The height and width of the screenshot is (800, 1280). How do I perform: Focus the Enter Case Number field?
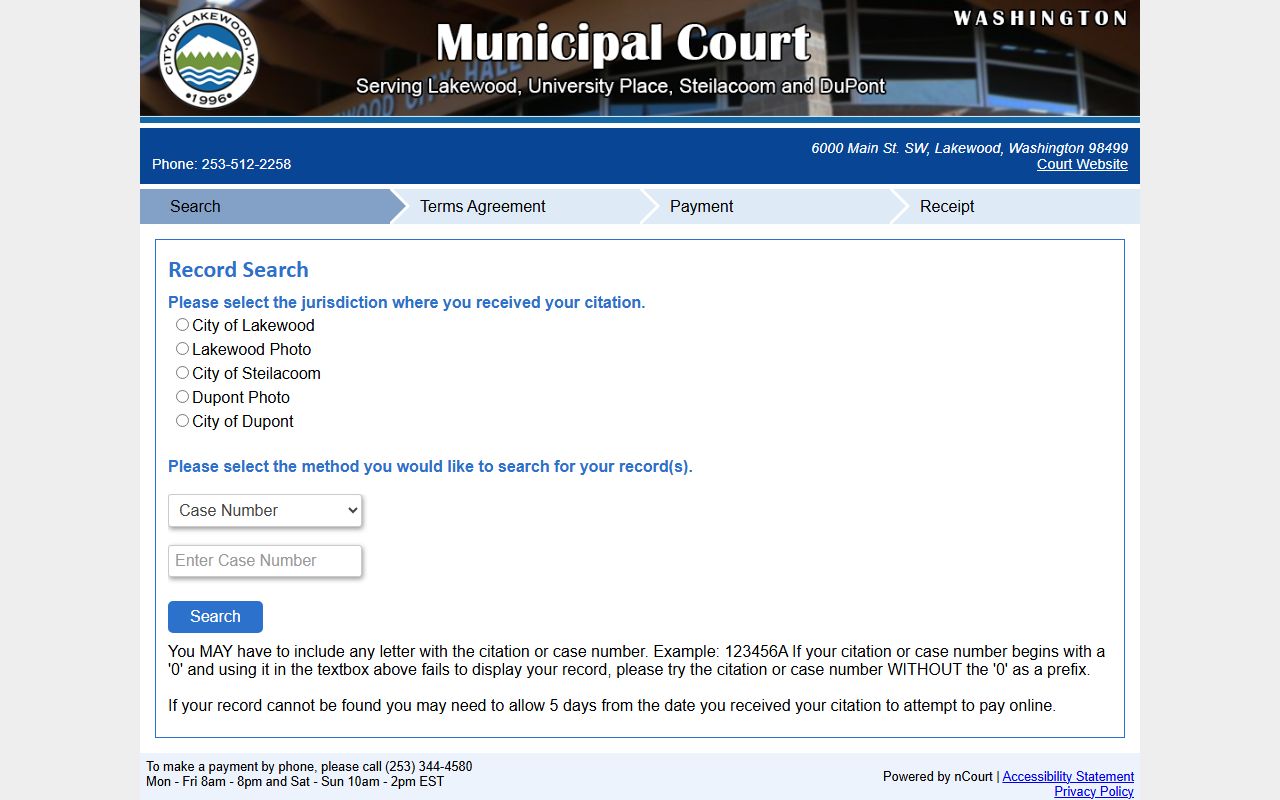265,561
